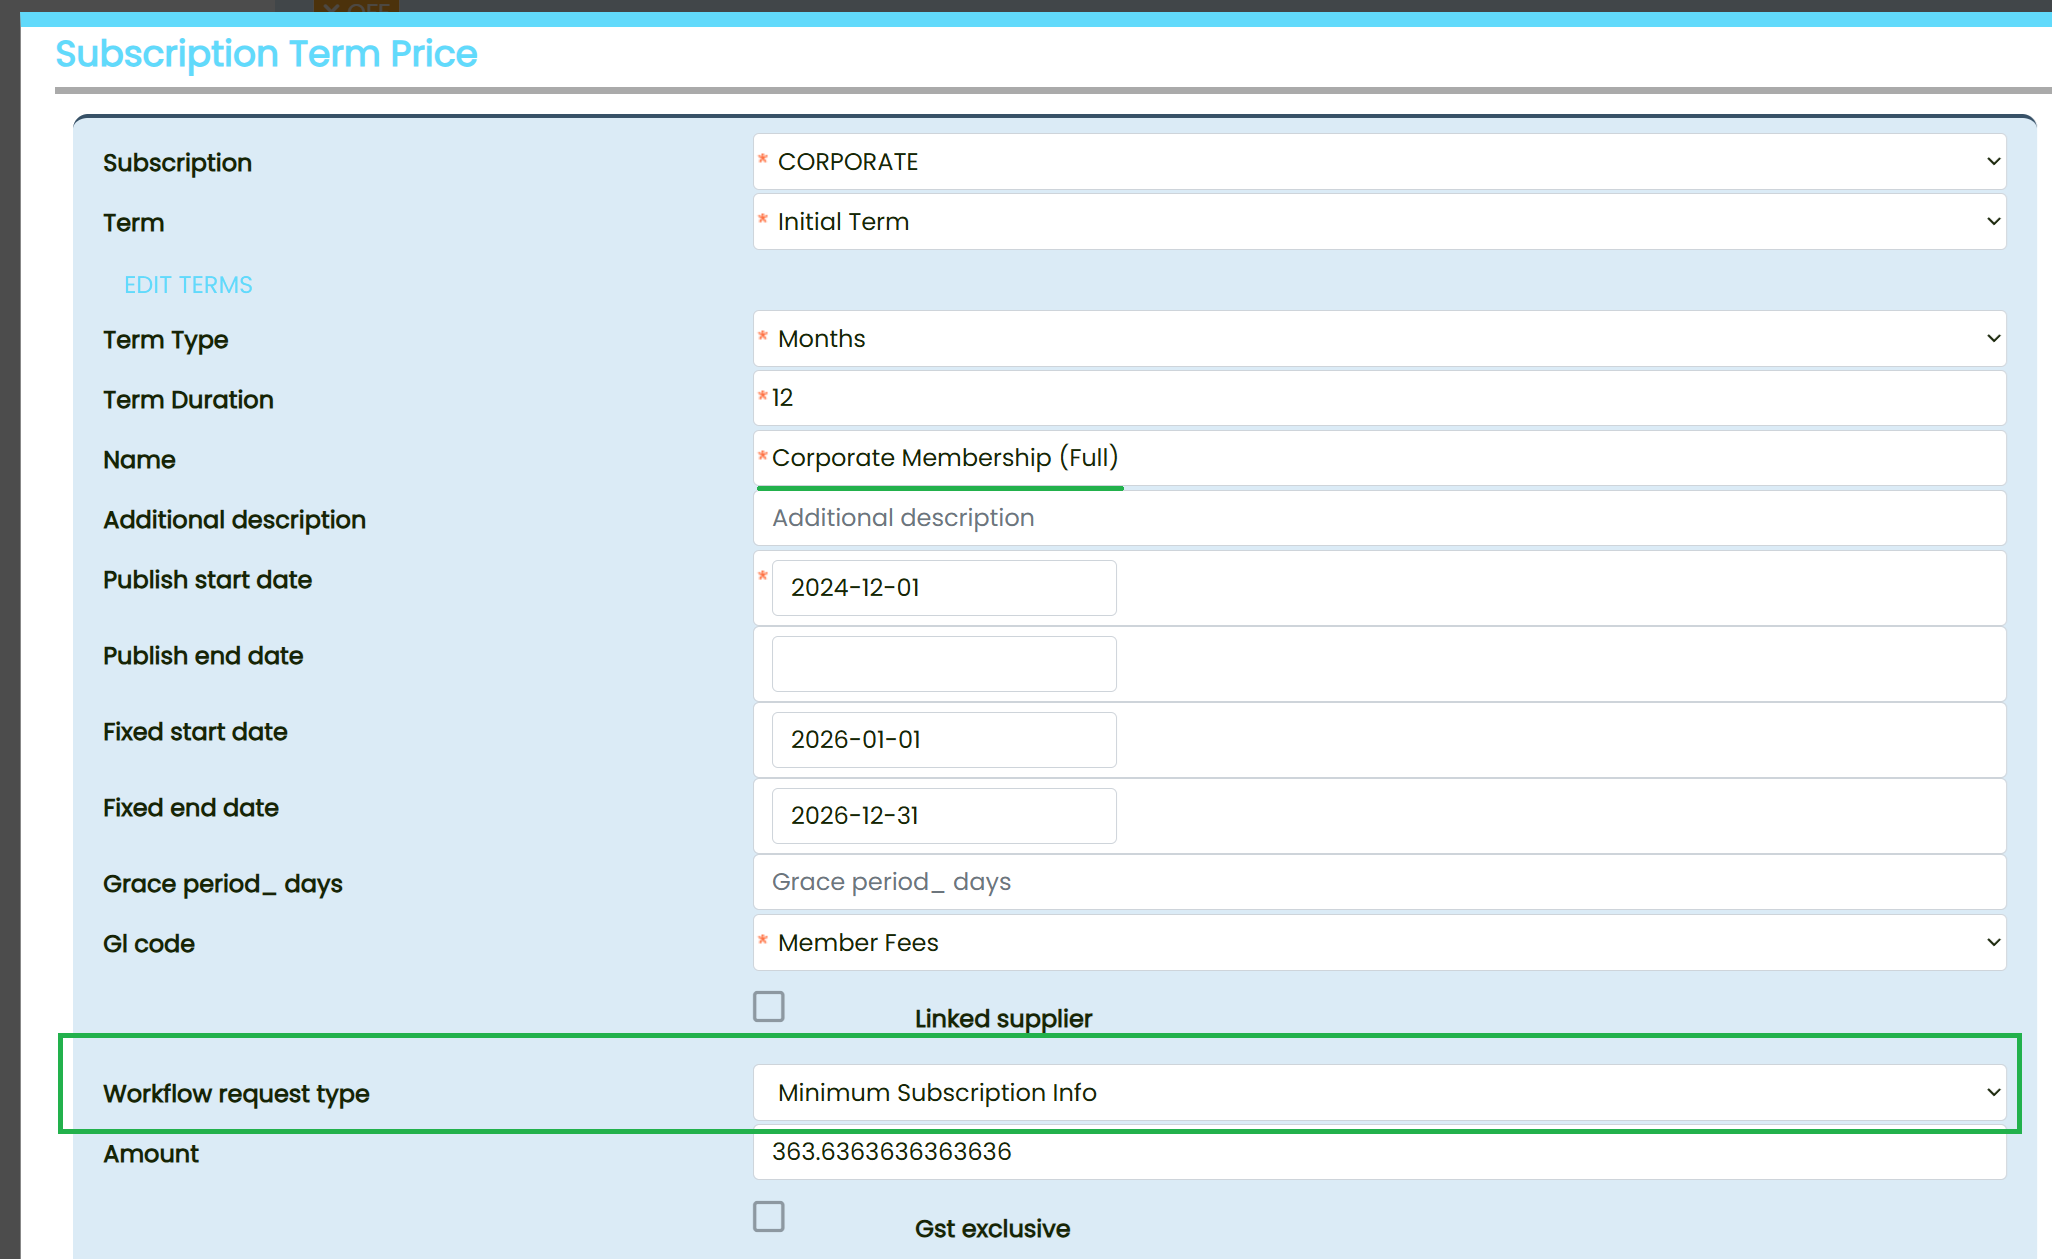Click the Fixed end date 2026-12-31 field
Viewport: 2052px width, 1259px height.
(x=943, y=816)
